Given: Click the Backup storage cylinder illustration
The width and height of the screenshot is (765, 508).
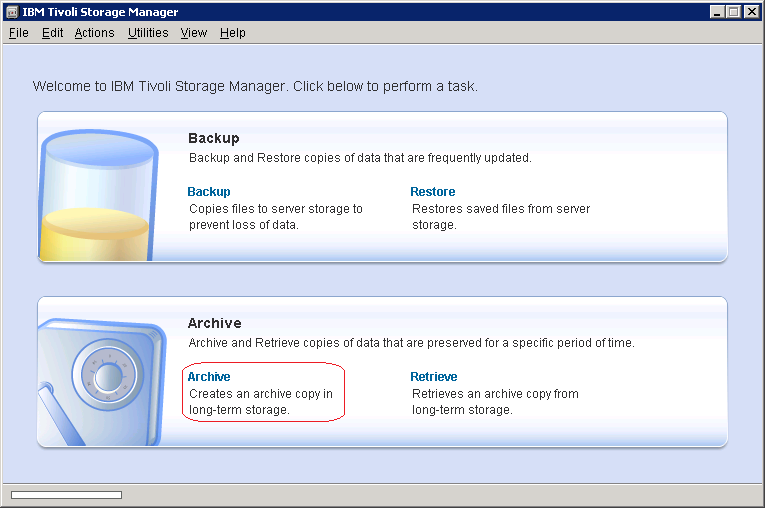Looking at the screenshot, I should click(98, 196).
